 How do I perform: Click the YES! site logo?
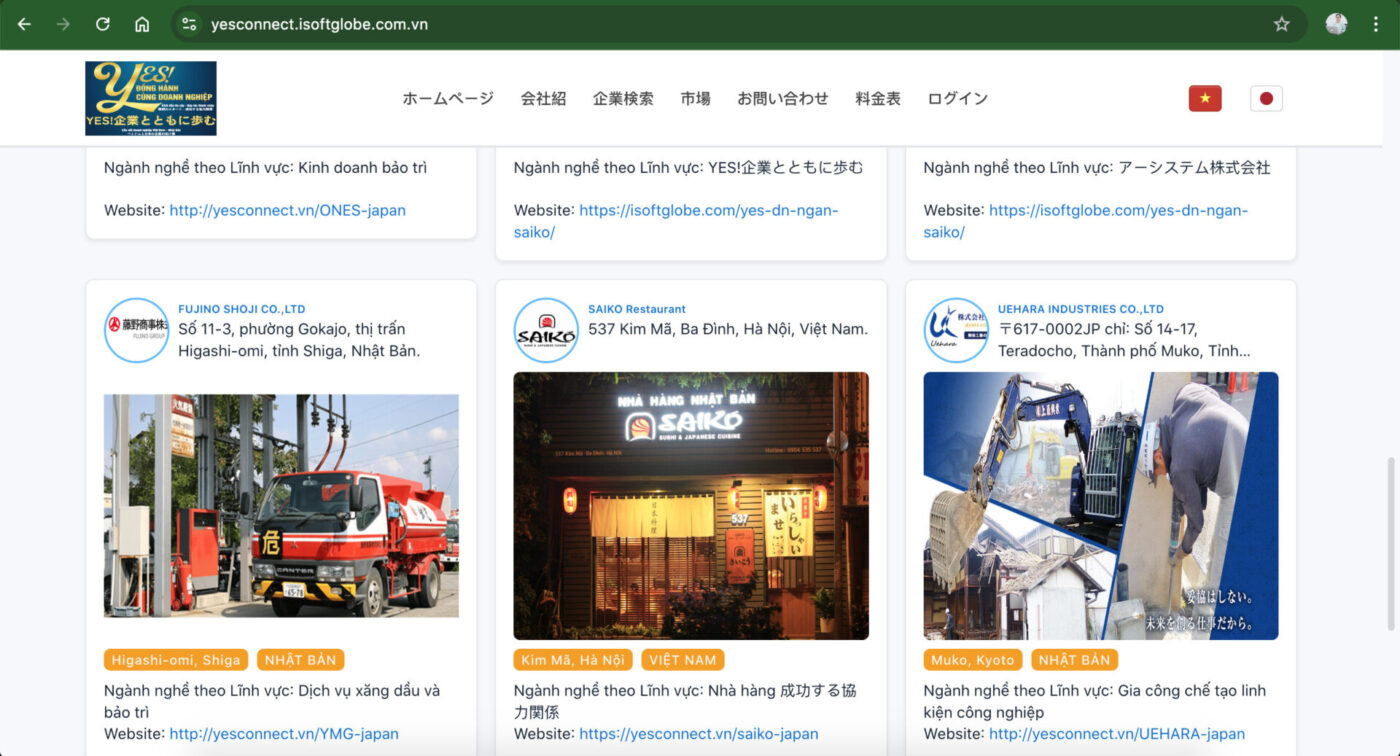tap(151, 98)
